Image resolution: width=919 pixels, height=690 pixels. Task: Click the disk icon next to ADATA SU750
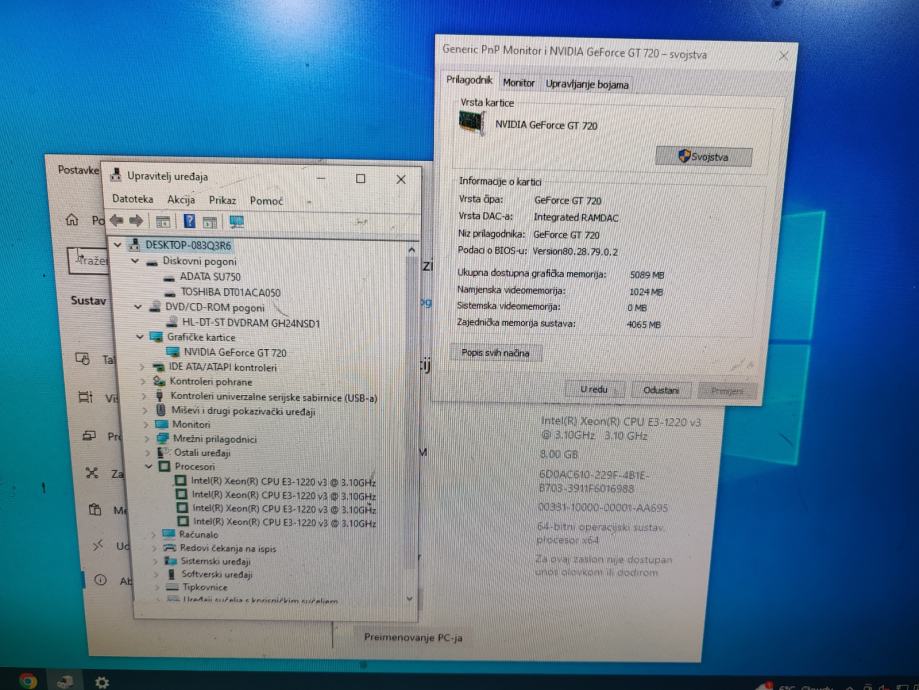(x=169, y=277)
